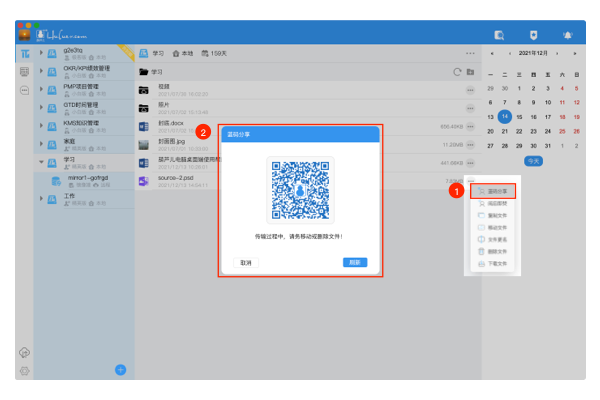Choose 下载文件 from the context menu
Viewport: 600px width, 400px height.
493,264
